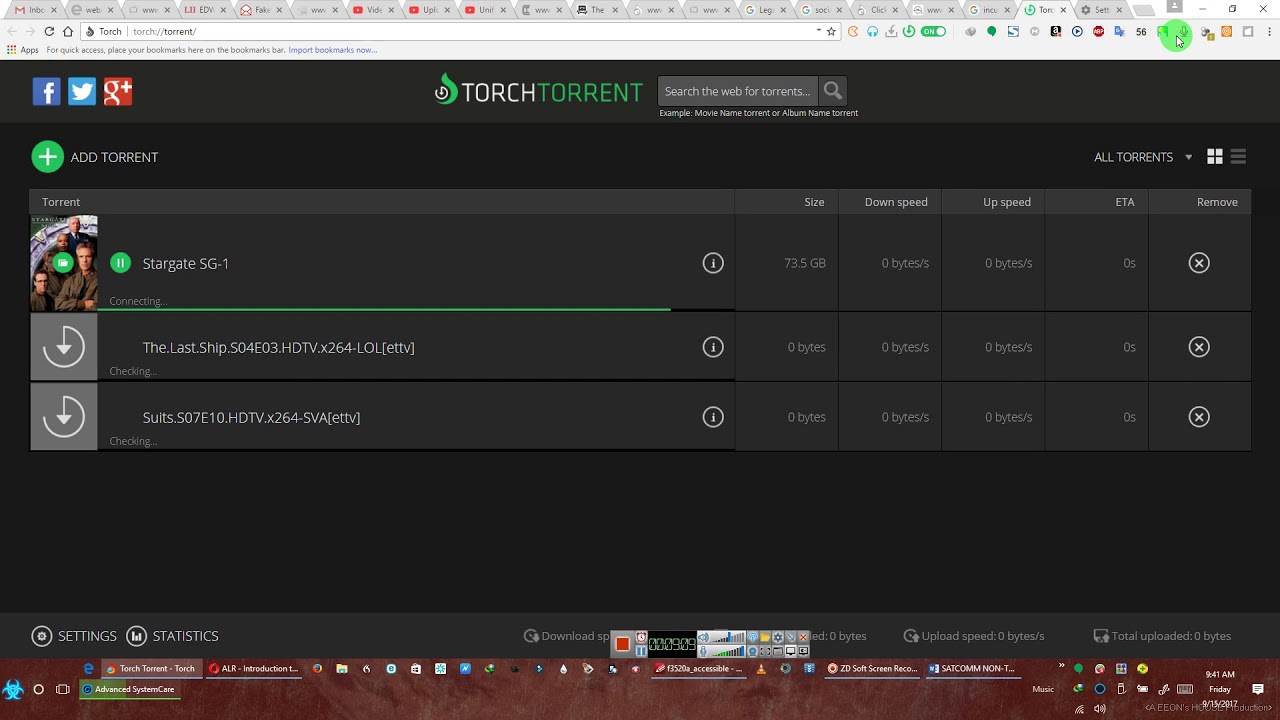The width and height of the screenshot is (1280, 720).
Task: Click the Torch Torrent logo
Action: point(538,91)
